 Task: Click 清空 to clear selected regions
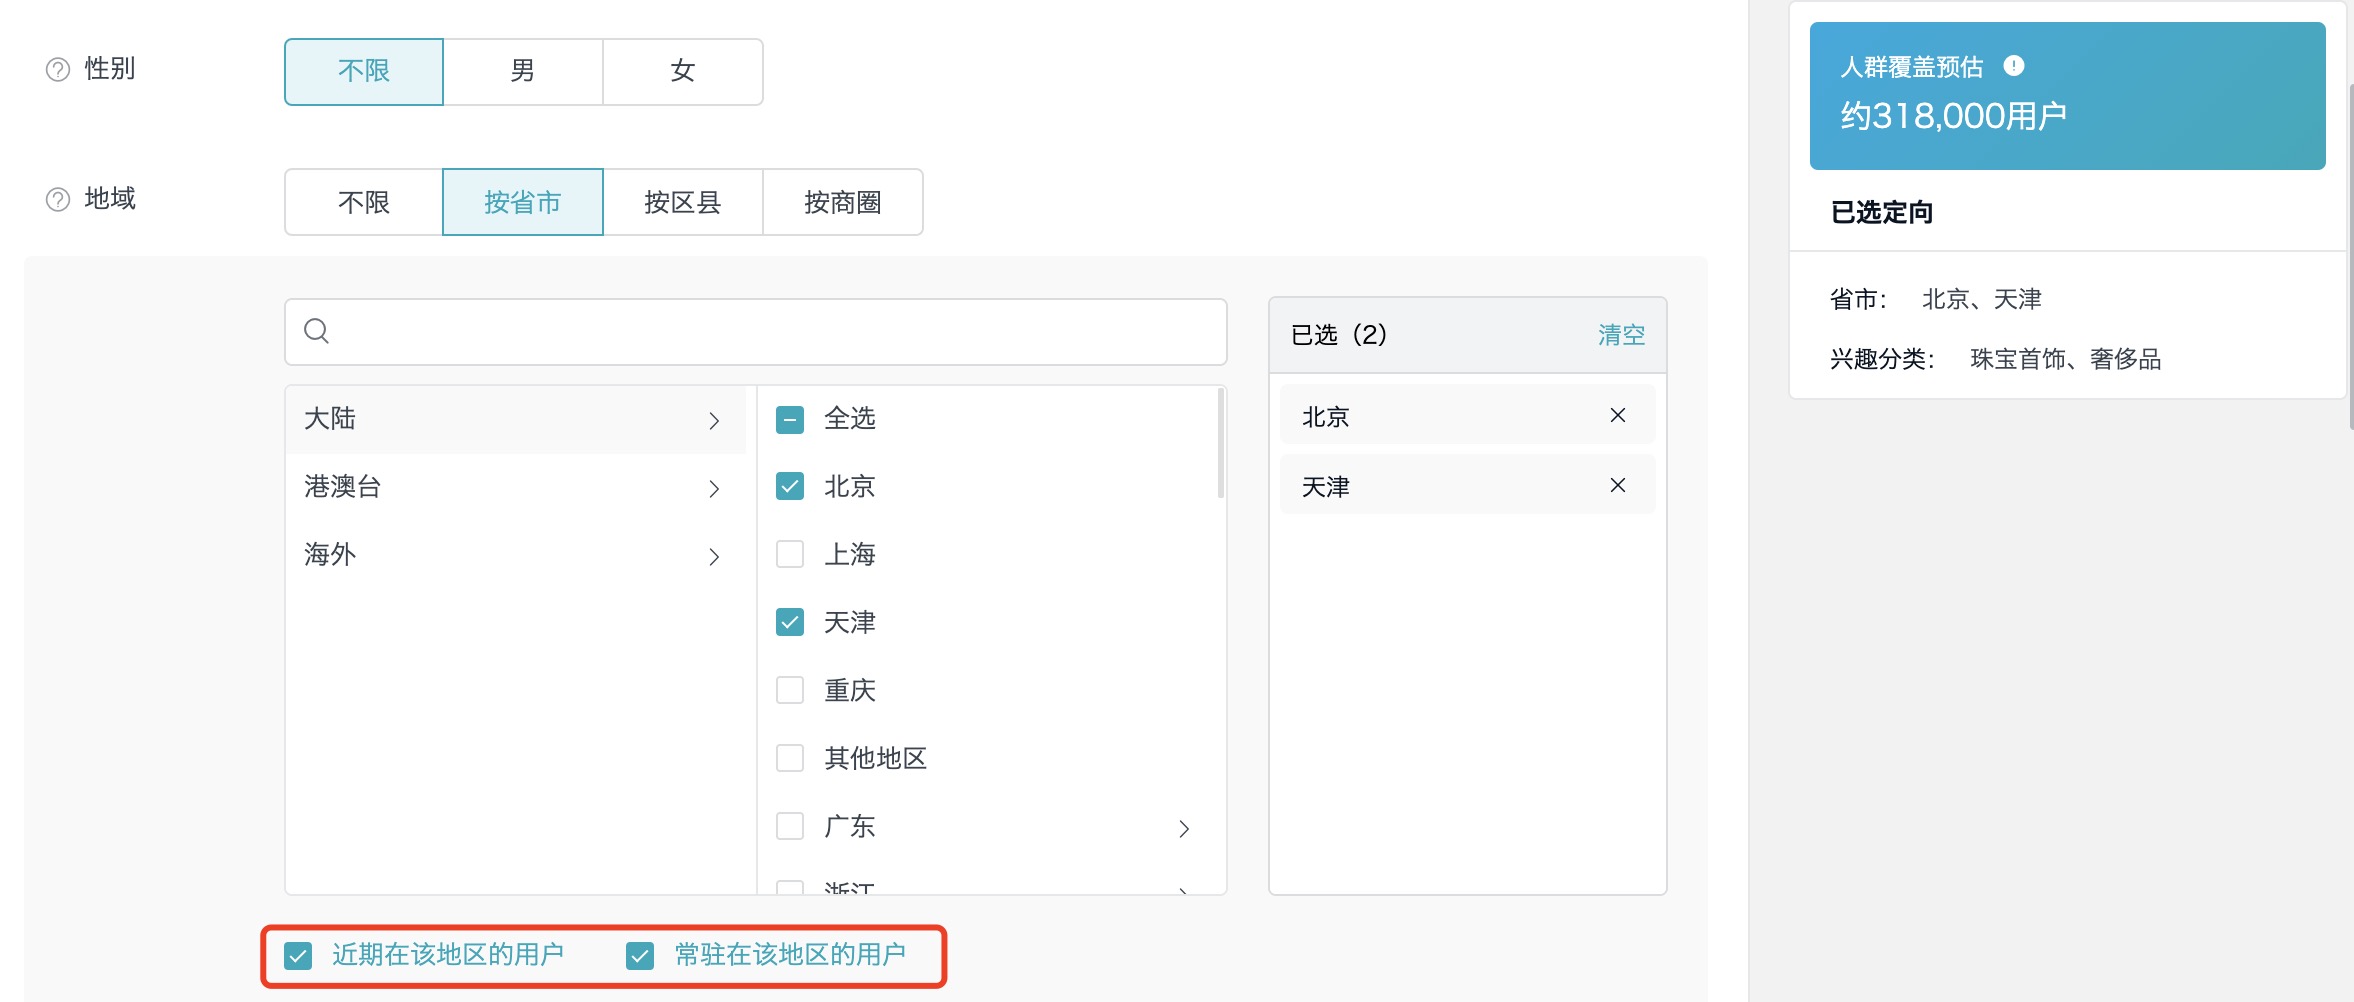pos(1621,335)
